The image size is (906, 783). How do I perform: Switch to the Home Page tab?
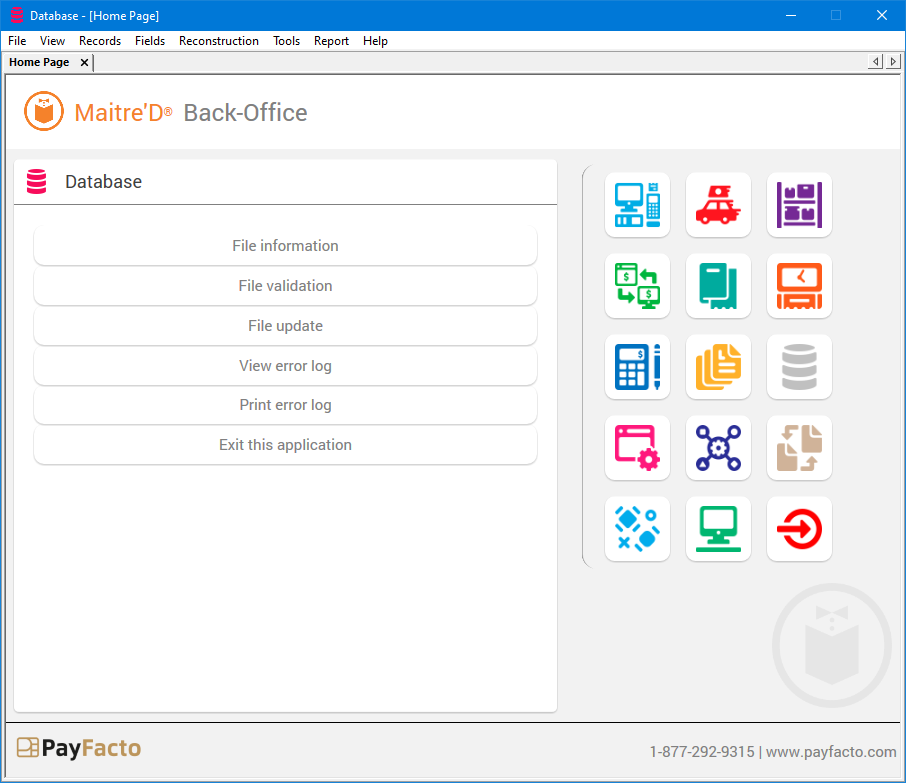point(40,62)
